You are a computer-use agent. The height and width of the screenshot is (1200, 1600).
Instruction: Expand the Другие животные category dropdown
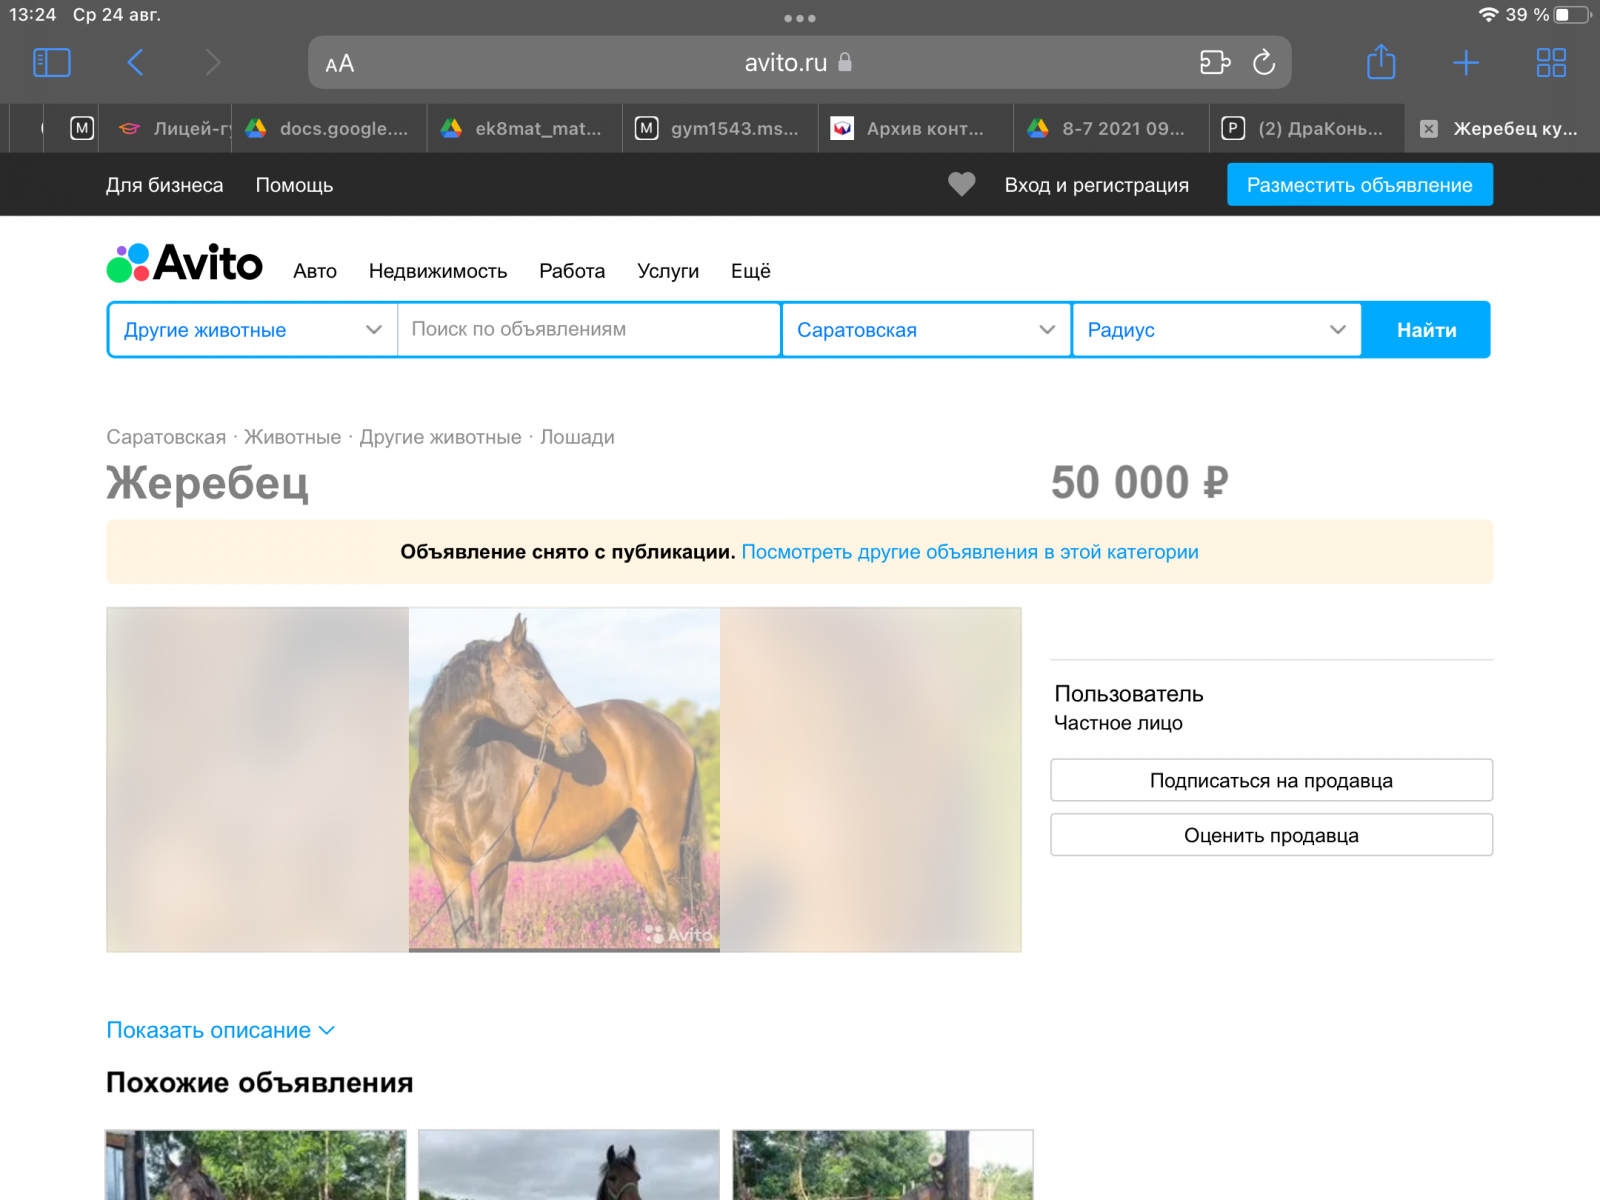click(x=252, y=330)
